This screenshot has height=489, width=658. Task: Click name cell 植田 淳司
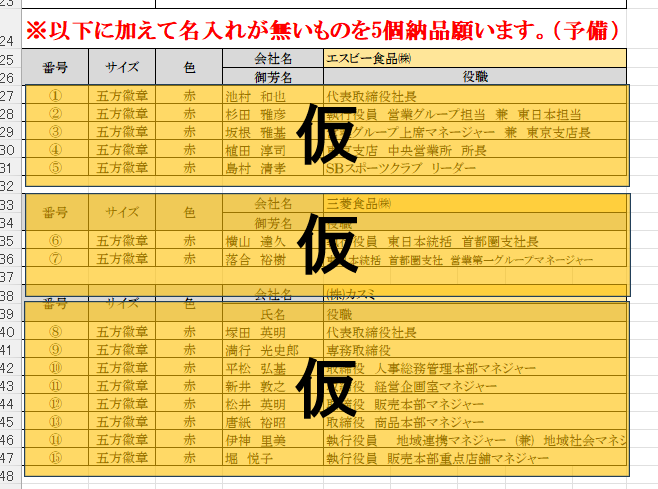(x=273, y=150)
